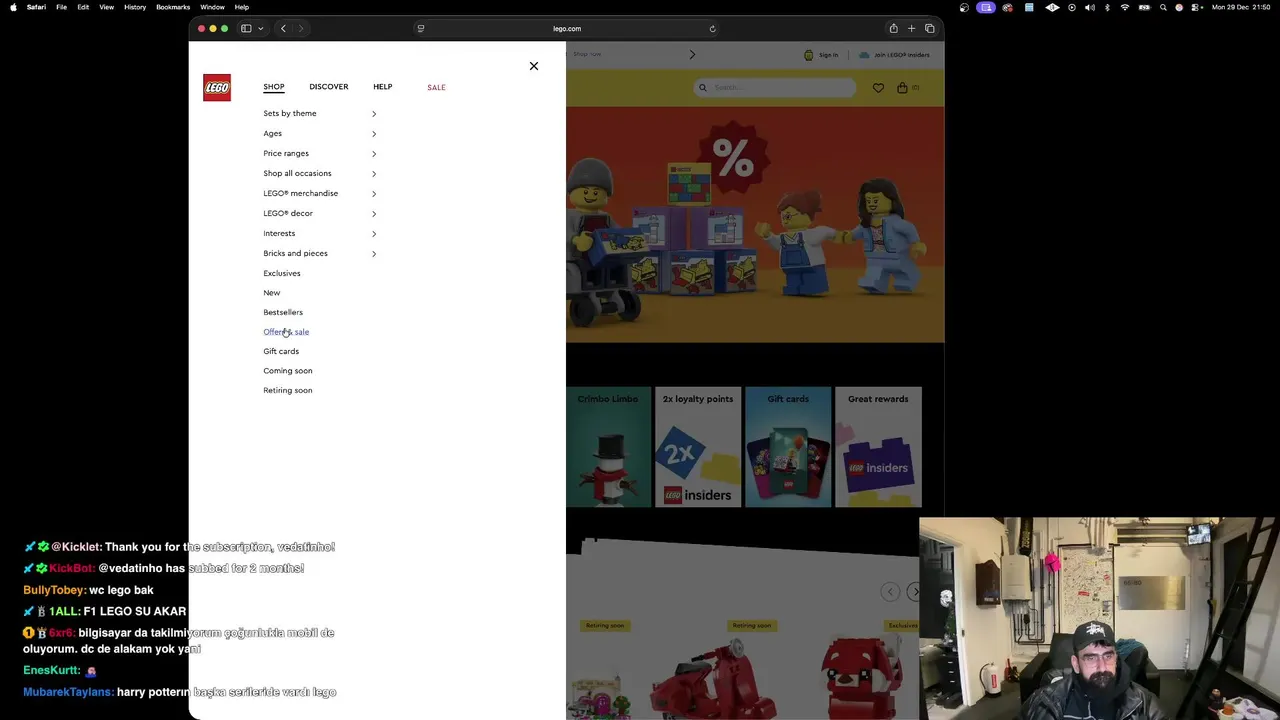Reload the page with refresh icon
Screen dimensions: 1280x720
coord(712,29)
